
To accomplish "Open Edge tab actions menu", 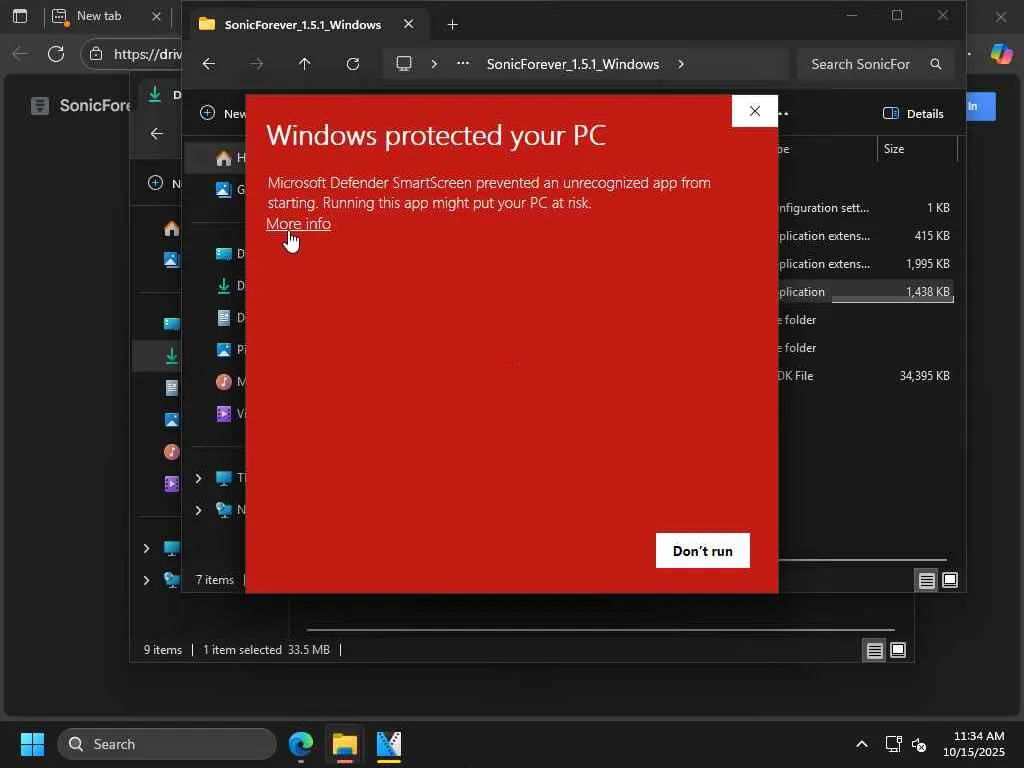I will tap(20, 16).
